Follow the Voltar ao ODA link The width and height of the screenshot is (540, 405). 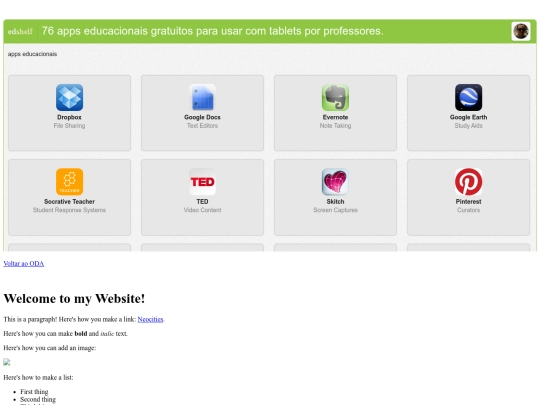coord(24,263)
